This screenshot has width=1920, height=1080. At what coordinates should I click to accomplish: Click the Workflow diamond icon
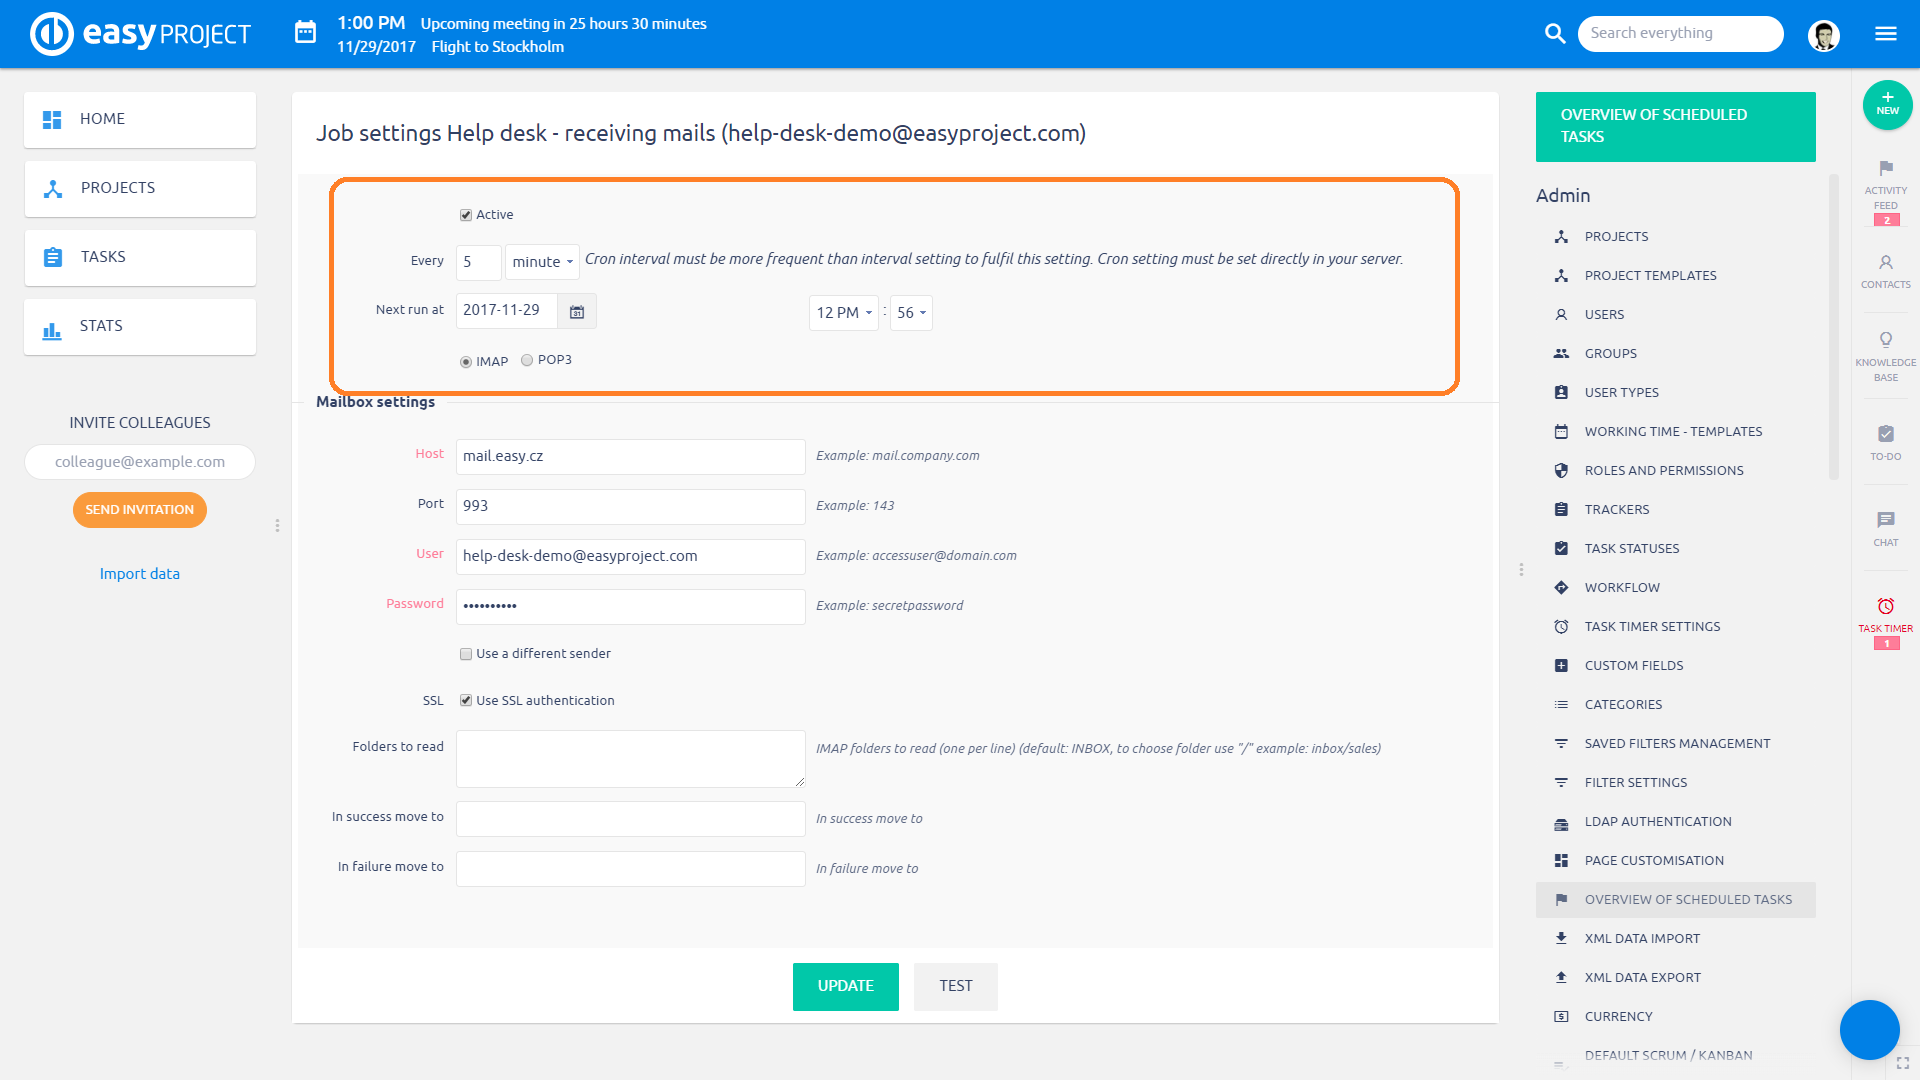(1561, 588)
